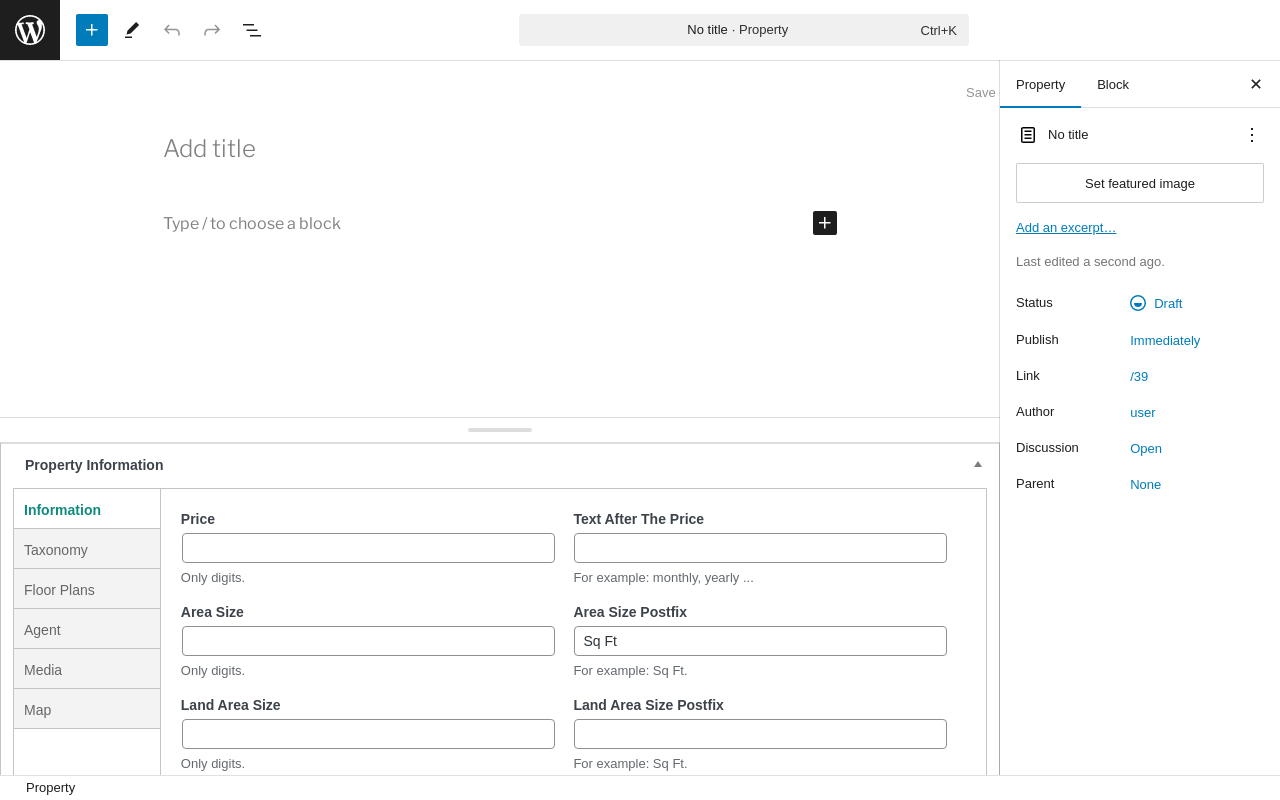Image resolution: width=1280 pixels, height=800 pixels.
Task: Focus the Land Area Size Postfix field
Action: point(760,734)
